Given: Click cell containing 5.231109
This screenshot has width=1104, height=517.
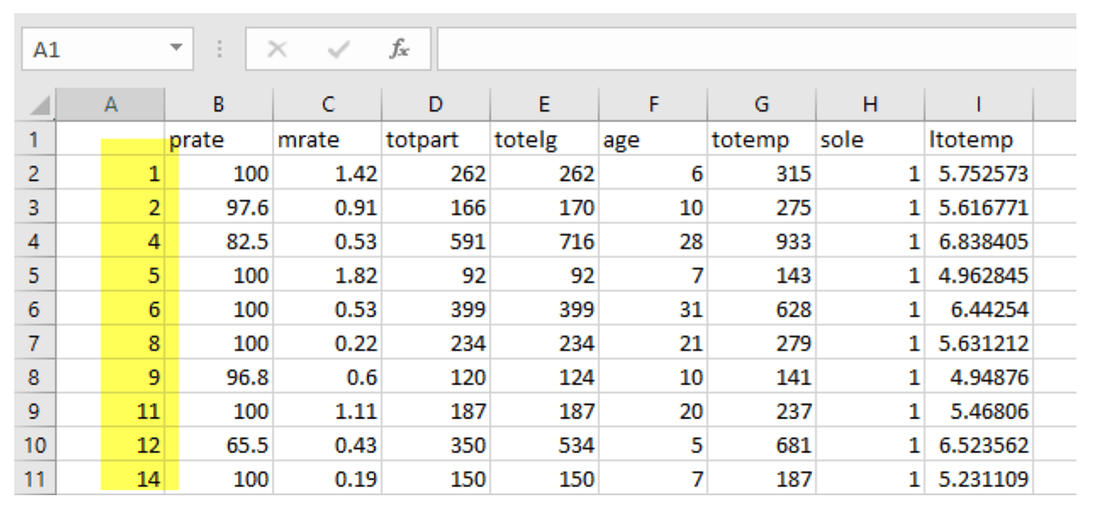Looking at the screenshot, I should (x=979, y=478).
